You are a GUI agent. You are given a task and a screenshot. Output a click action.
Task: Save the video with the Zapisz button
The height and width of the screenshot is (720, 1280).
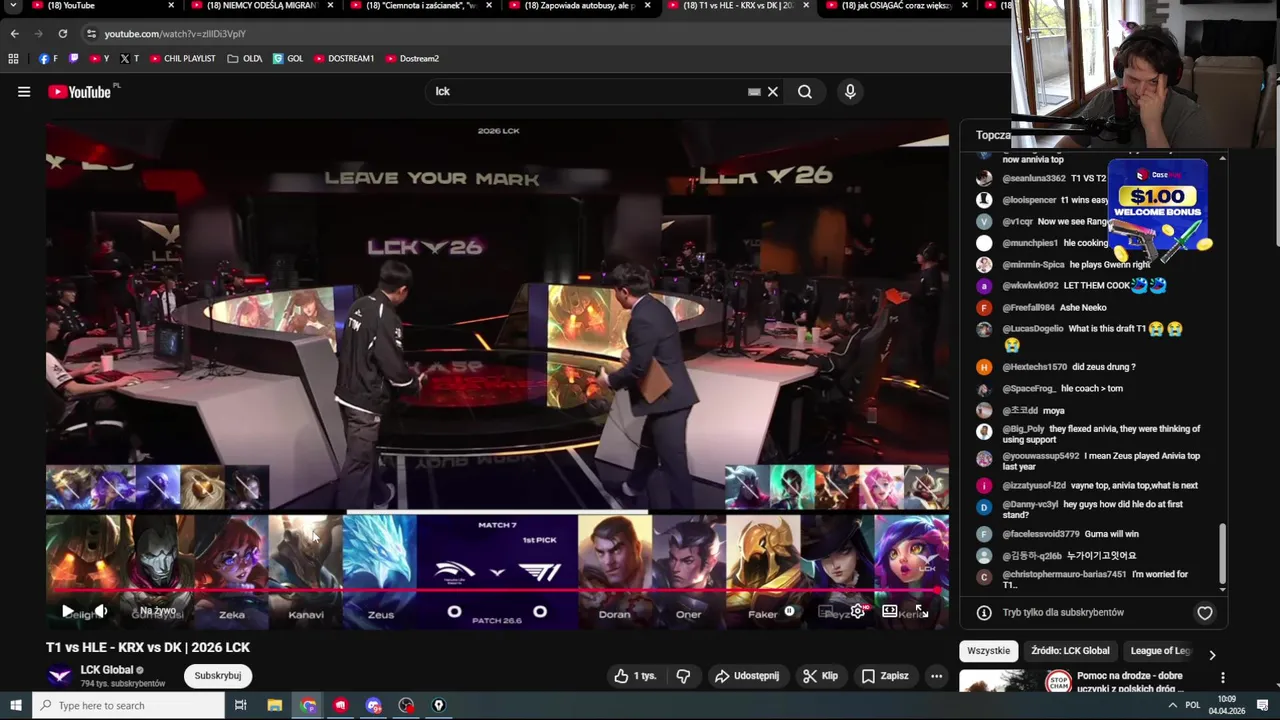pos(885,676)
